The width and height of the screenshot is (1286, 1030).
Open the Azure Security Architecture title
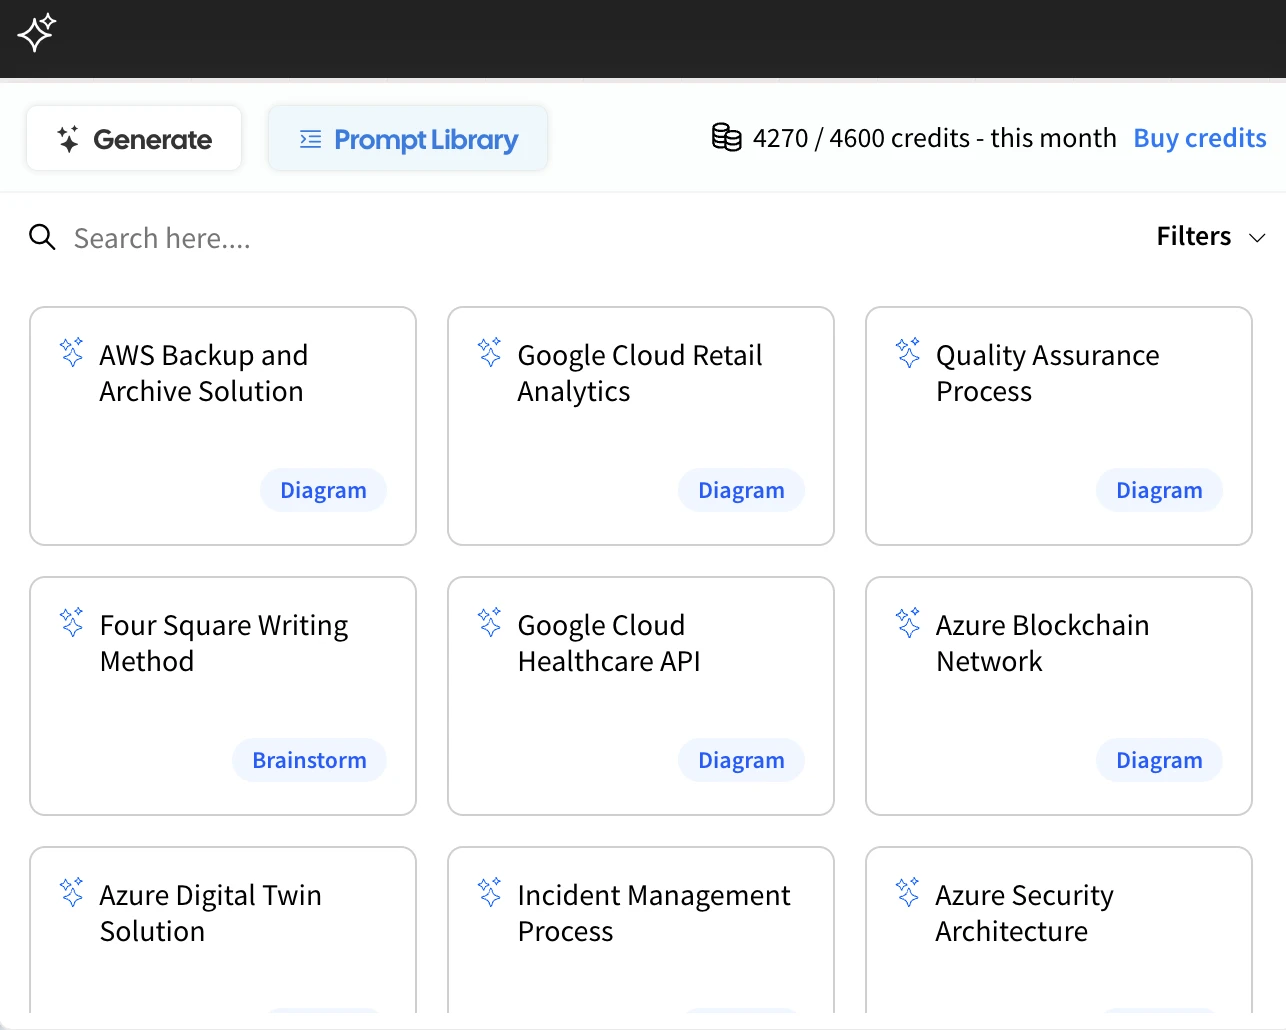tap(1024, 913)
